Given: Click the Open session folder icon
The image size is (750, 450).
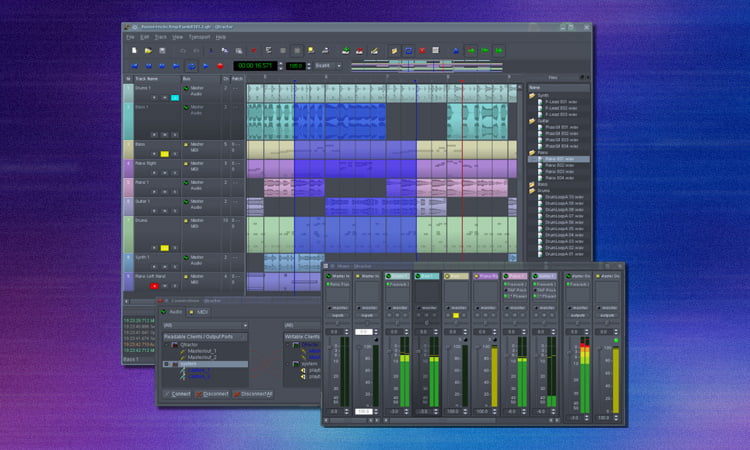Looking at the screenshot, I should pyautogui.click(x=147, y=50).
